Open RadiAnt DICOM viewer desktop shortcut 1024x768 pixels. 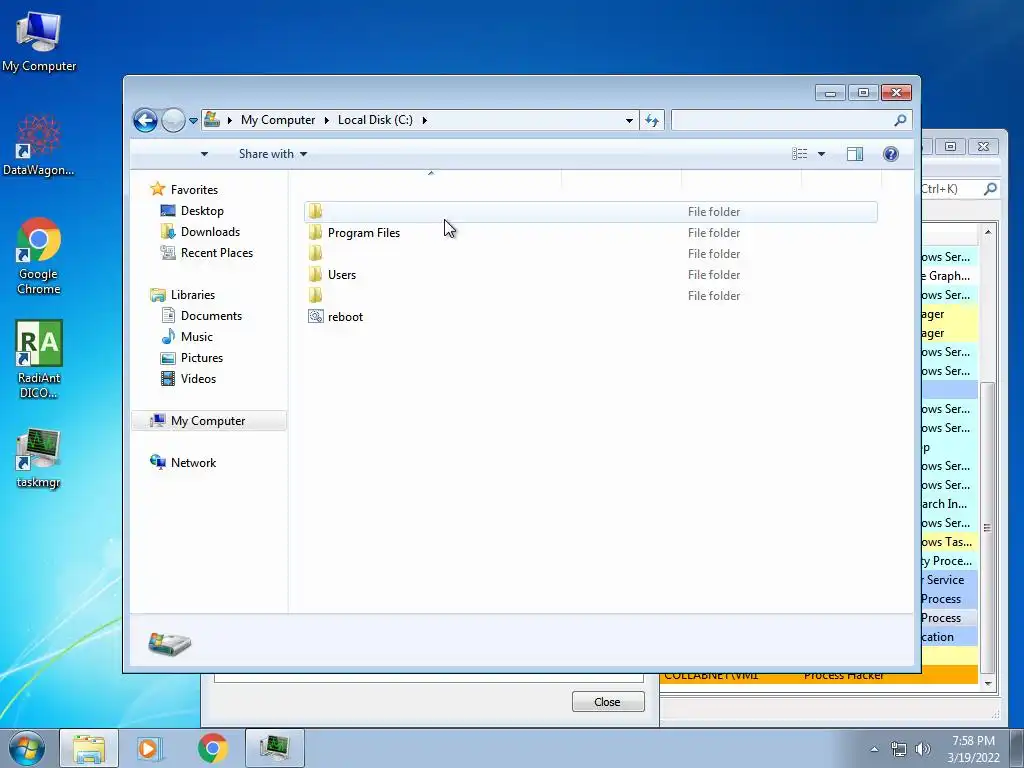[x=39, y=359]
